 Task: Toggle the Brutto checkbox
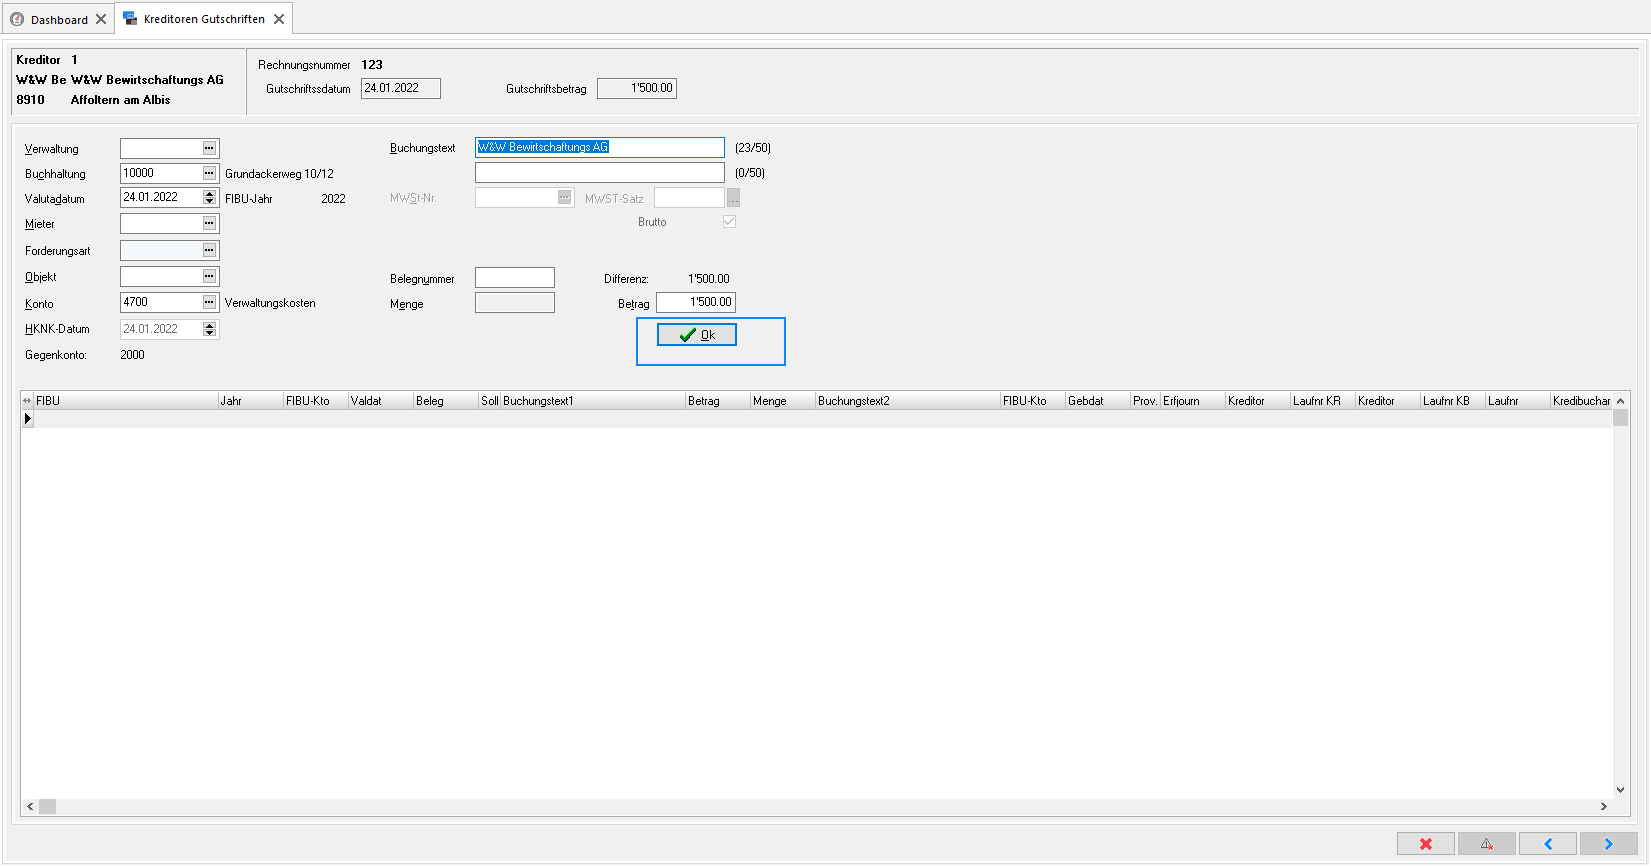pyautogui.click(x=729, y=222)
